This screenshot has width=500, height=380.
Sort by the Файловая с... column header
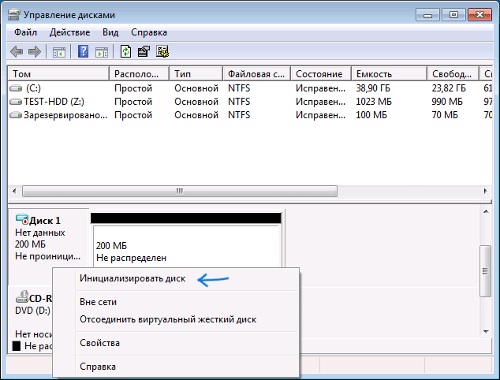257,74
